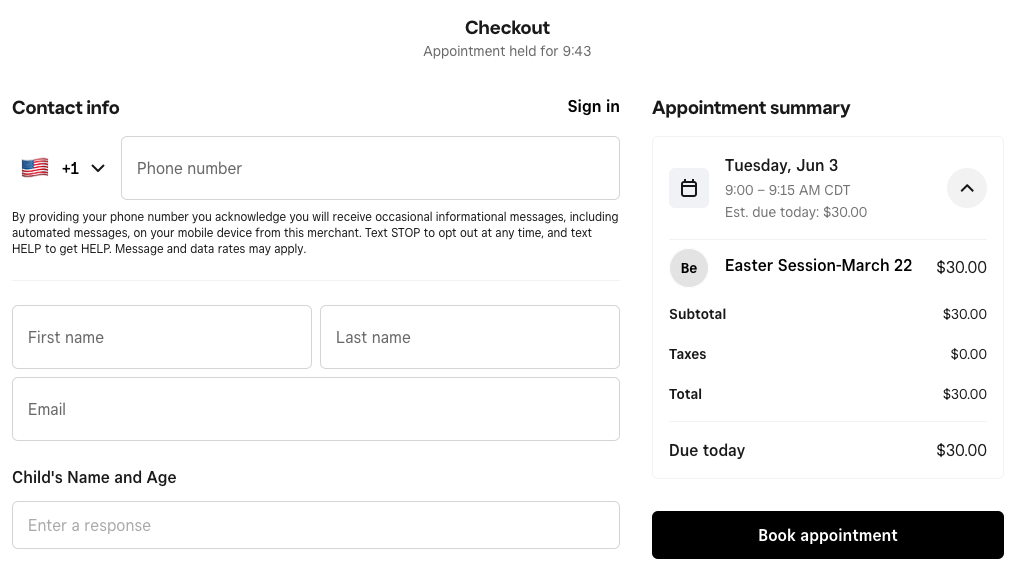Click the appointment held timer text
The height and width of the screenshot is (579, 1017).
[507, 51]
